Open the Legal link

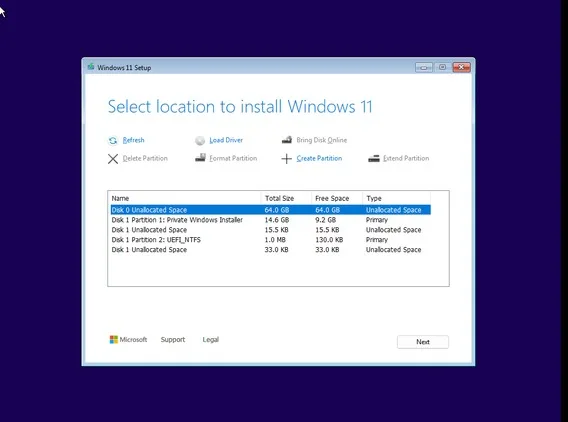point(210,340)
